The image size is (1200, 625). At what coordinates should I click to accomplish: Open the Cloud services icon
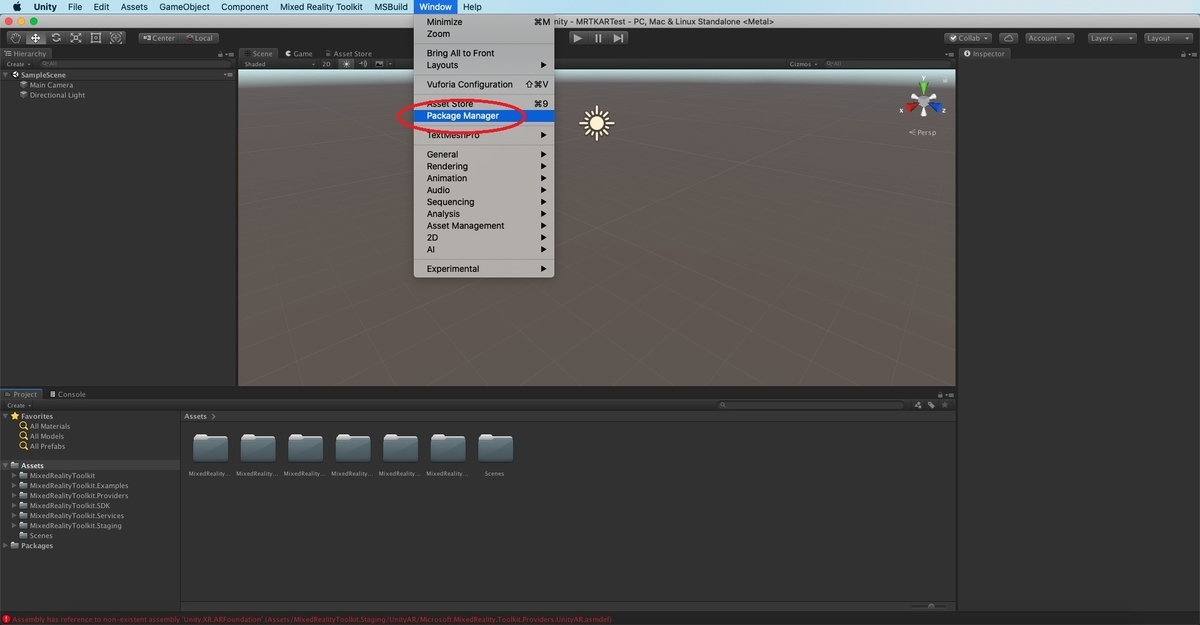[x=1008, y=38]
